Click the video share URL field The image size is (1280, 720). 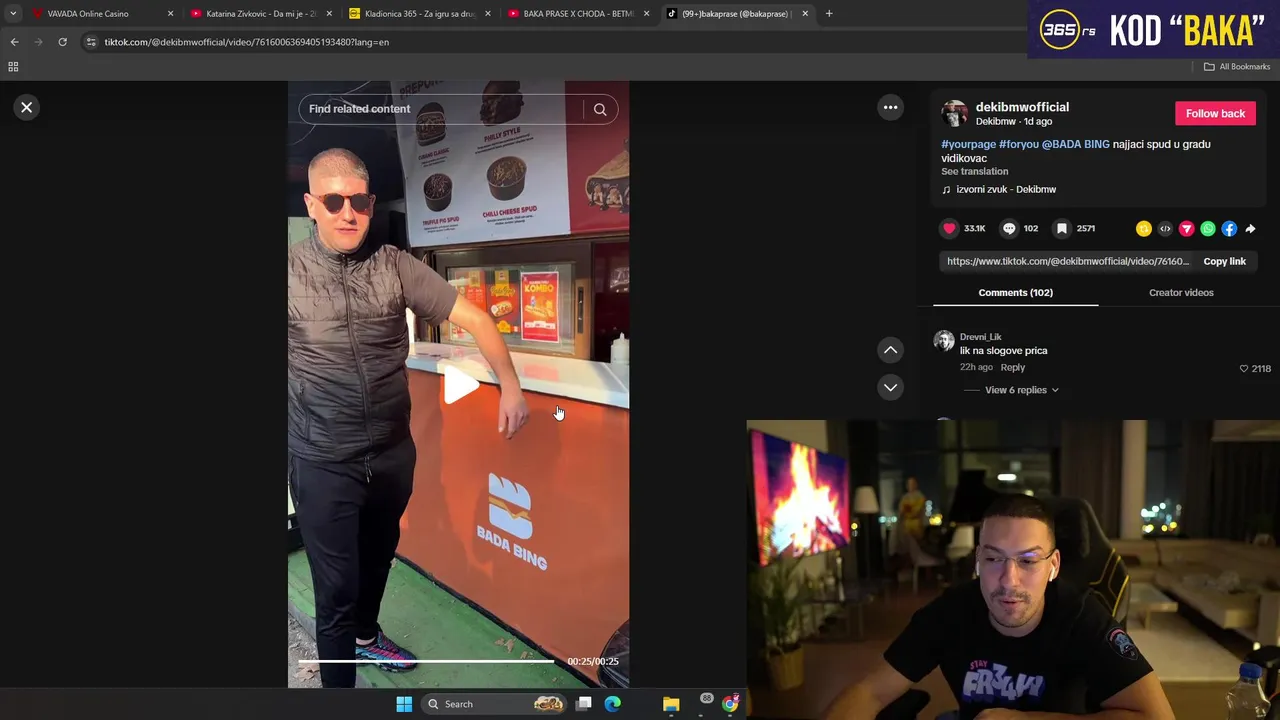(1067, 261)
